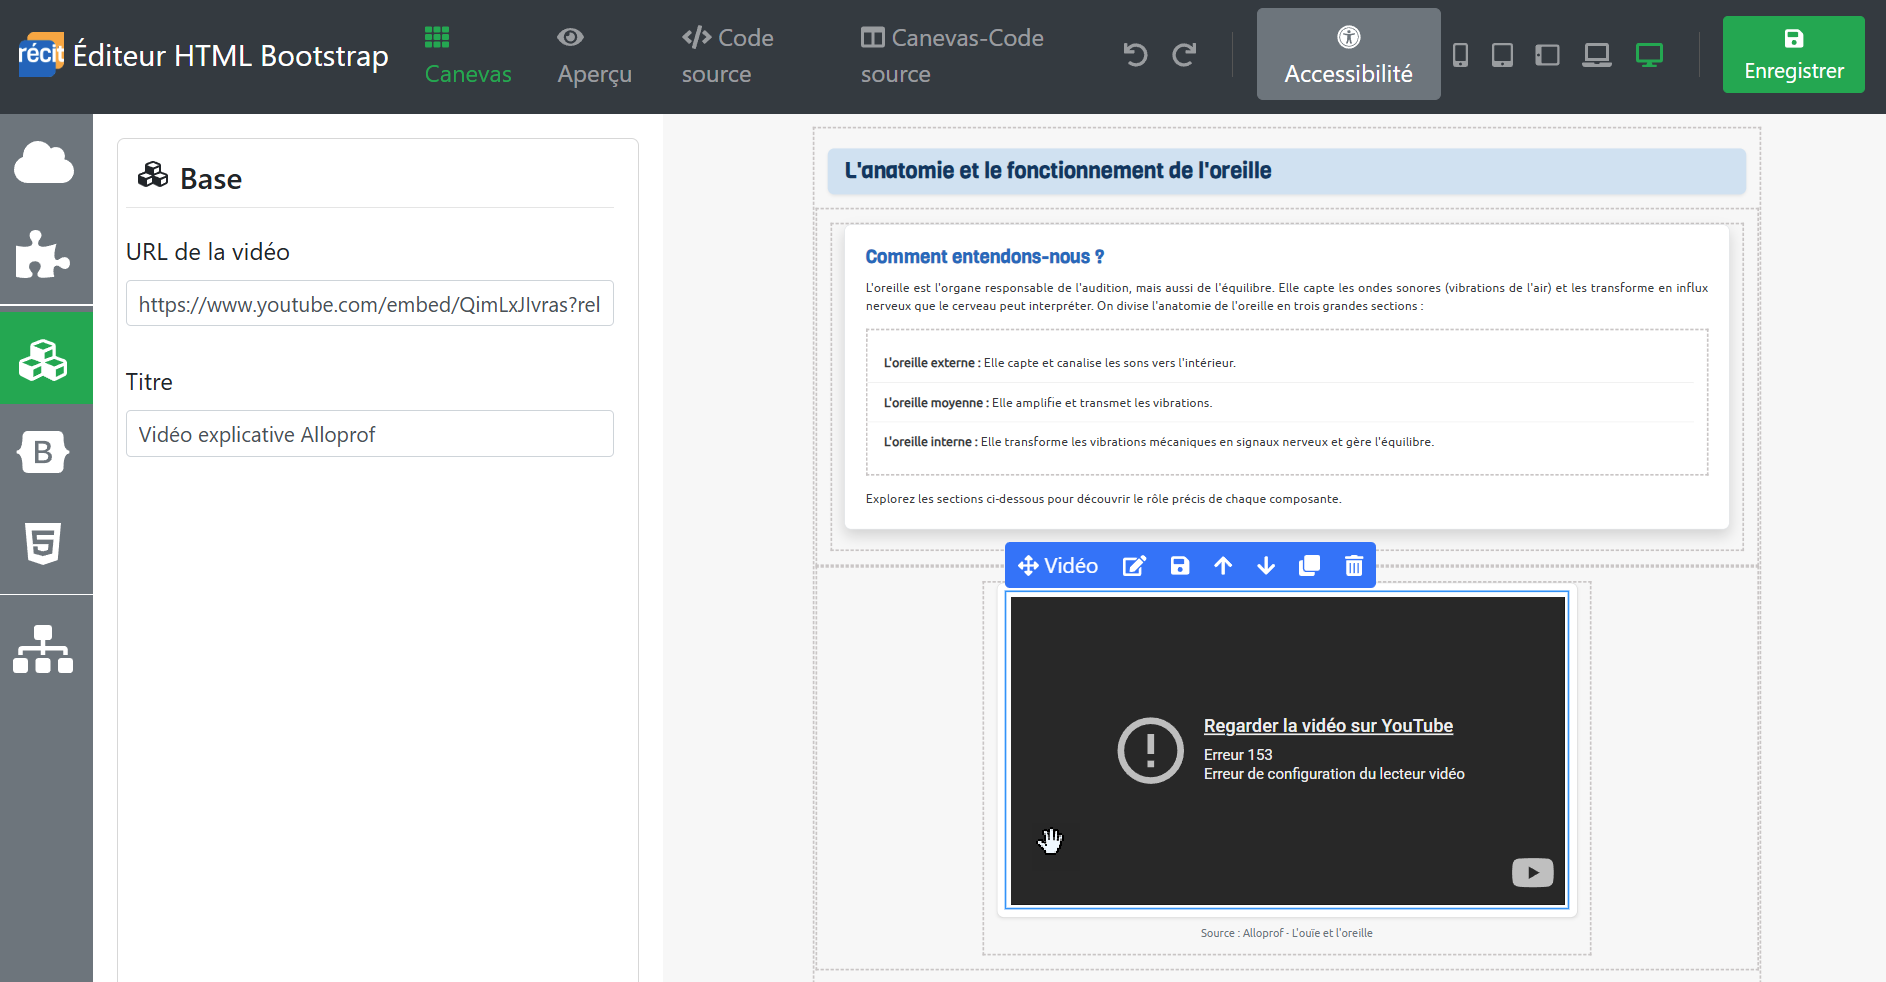Screen dimensions: 1886x982
Task: Open the HTML5 icon panel
Action: pos(44,544)
